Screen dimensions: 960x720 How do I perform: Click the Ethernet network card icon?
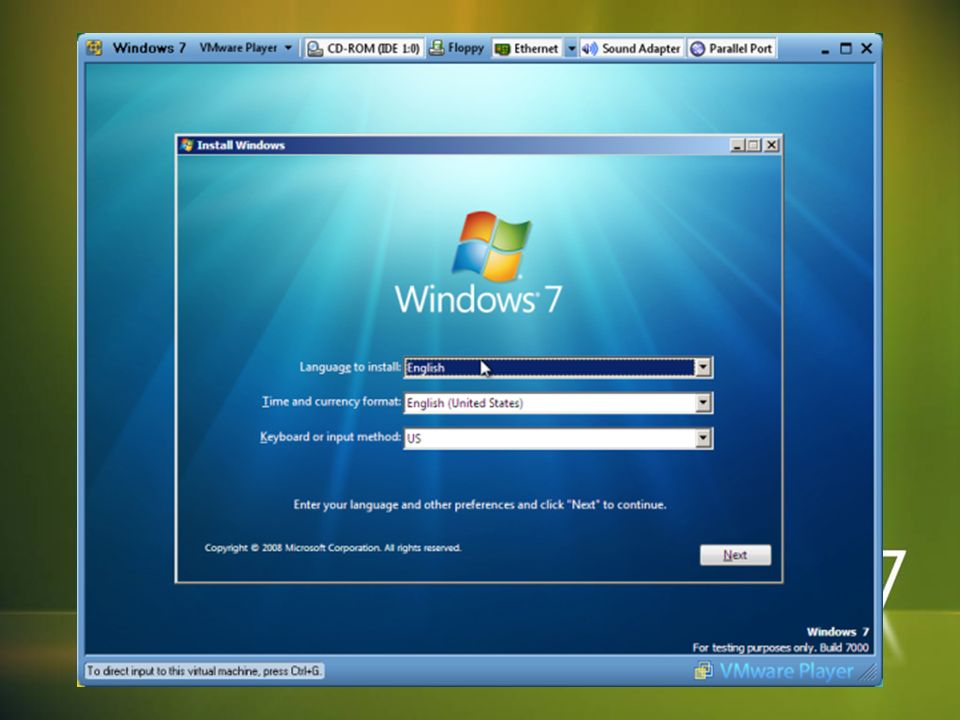coord(502,49)
